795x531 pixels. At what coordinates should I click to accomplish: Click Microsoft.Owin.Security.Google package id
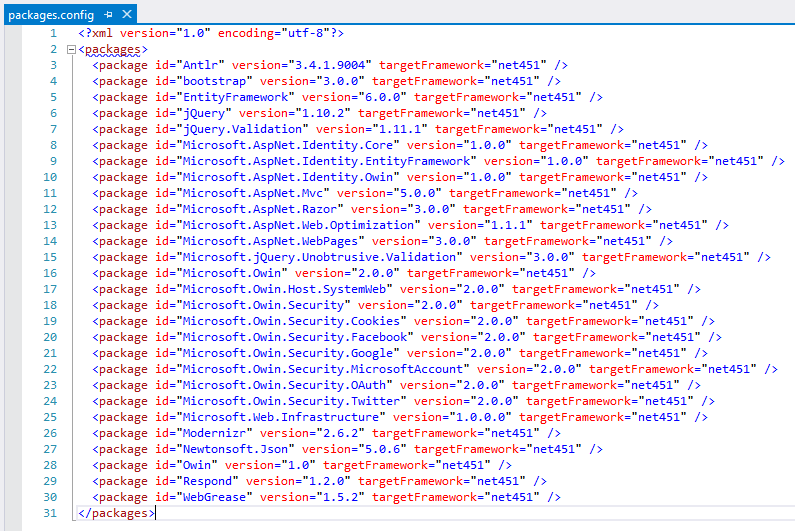tap(287, 353)
